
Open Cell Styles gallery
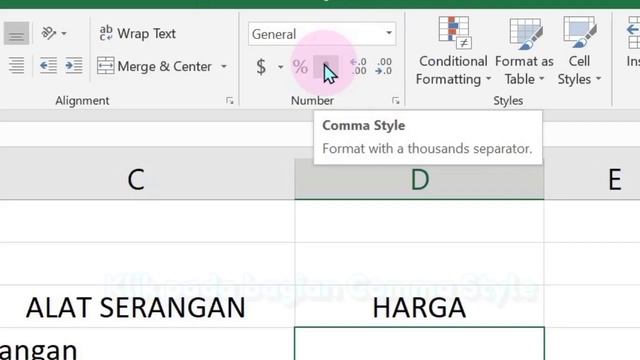point(579,51)
